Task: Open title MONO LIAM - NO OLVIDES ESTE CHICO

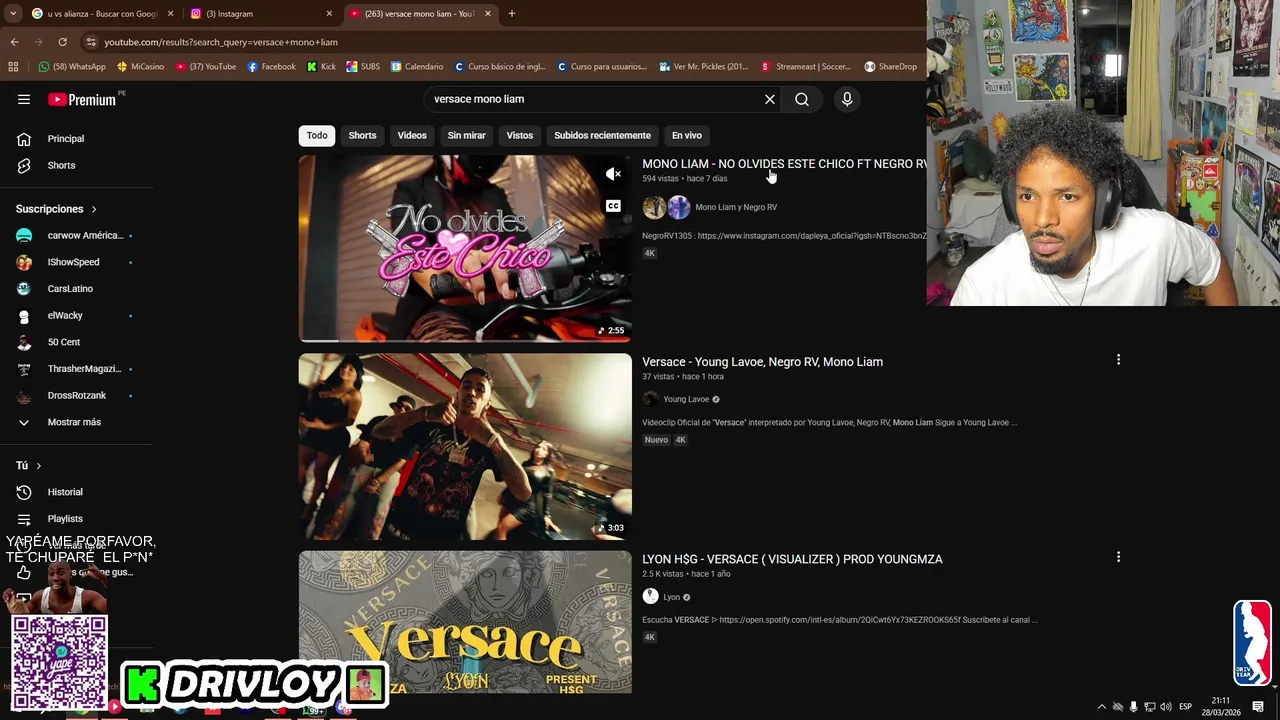Action: pyautogui.click(x=784, y=164)
